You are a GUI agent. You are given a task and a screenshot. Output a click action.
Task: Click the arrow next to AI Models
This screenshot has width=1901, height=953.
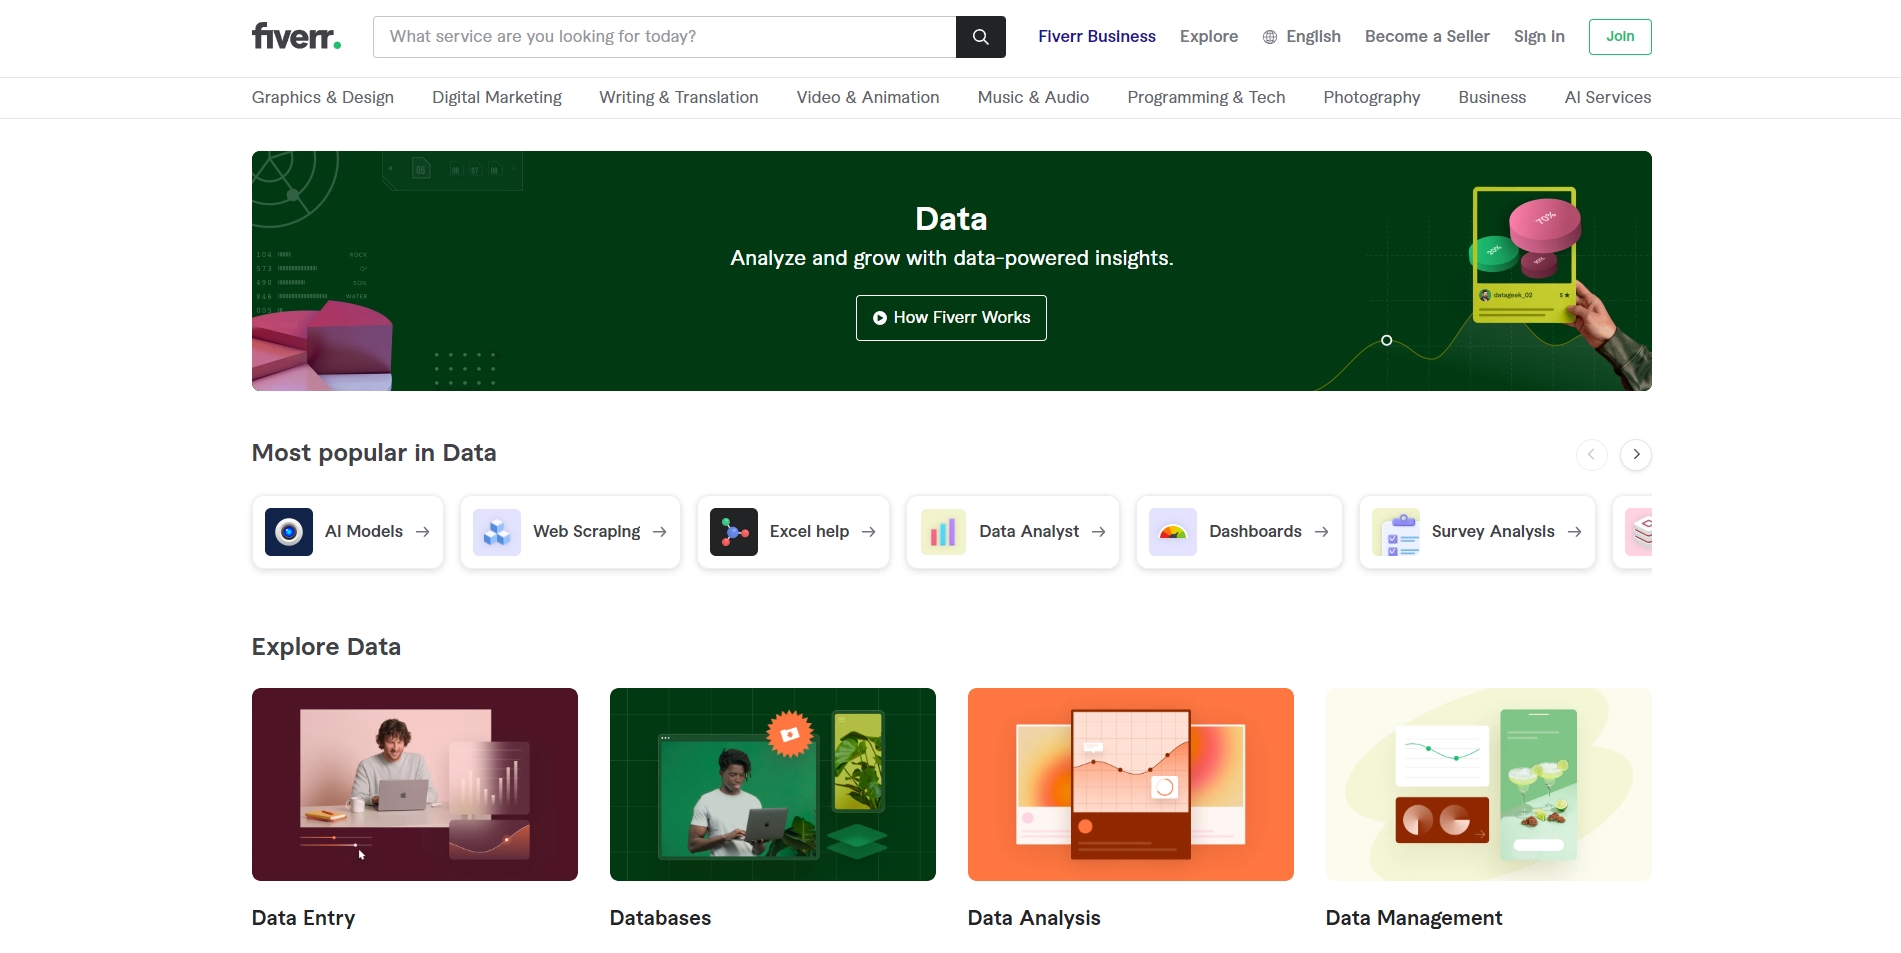pos(423,532)
